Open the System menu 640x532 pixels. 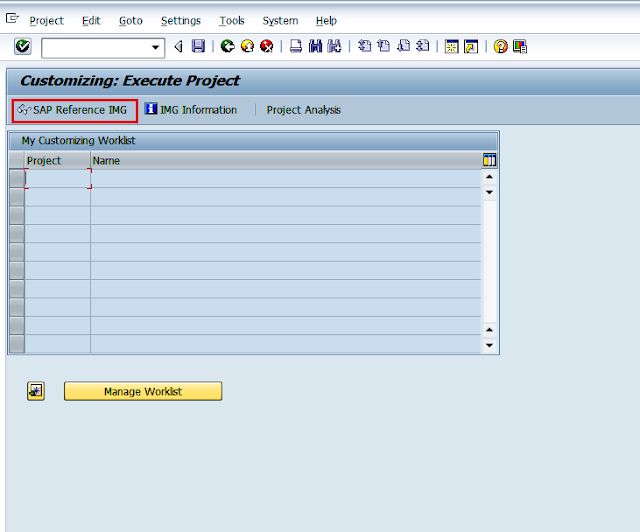point(280,20)
